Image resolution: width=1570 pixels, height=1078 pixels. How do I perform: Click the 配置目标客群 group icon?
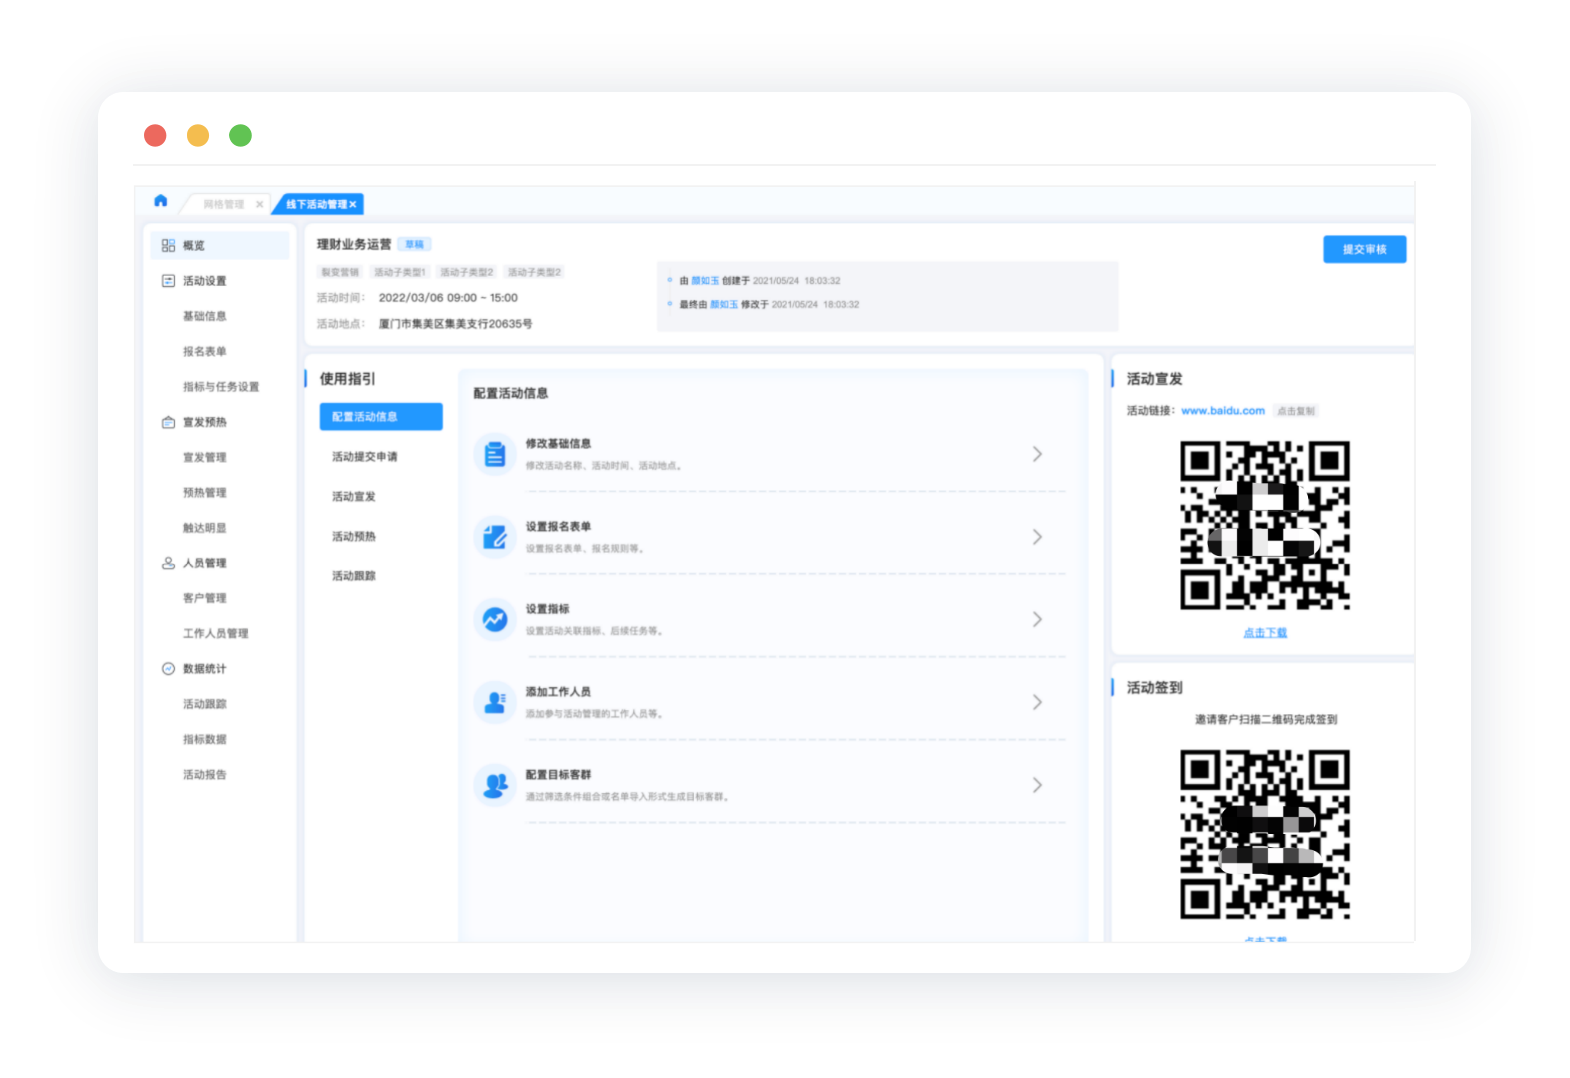click(x=494, y=786)
